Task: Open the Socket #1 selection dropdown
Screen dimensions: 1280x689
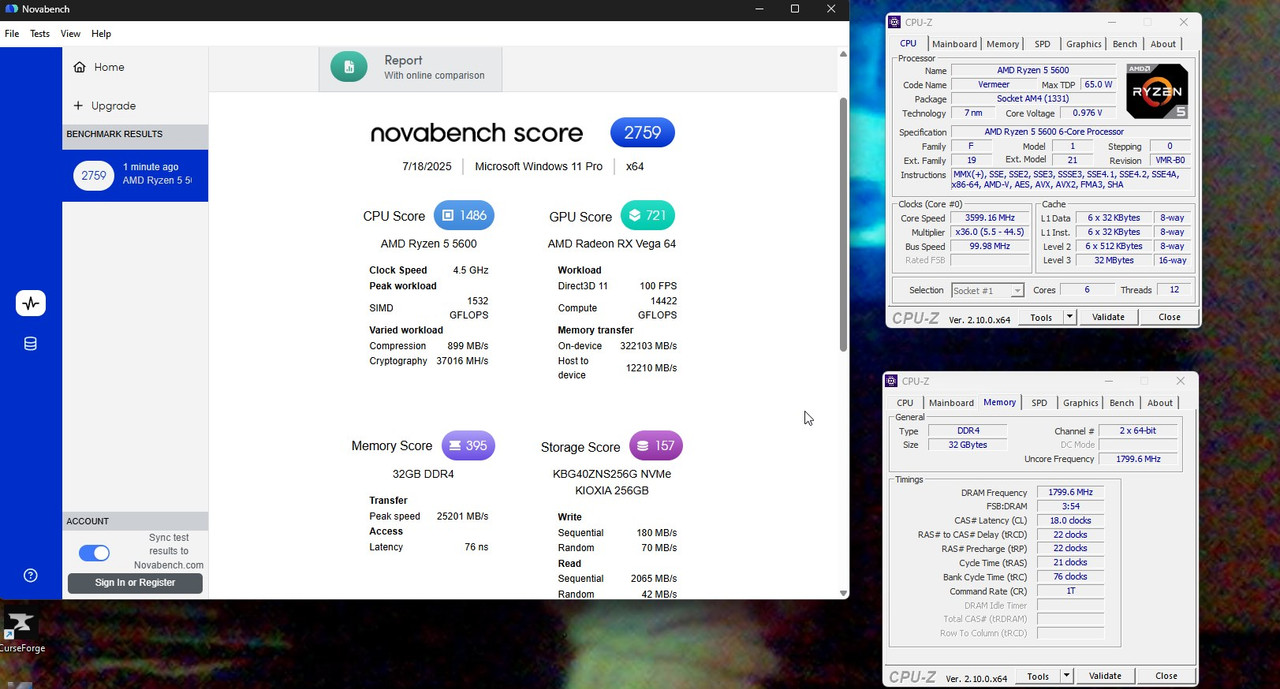Action: point(987,290)
